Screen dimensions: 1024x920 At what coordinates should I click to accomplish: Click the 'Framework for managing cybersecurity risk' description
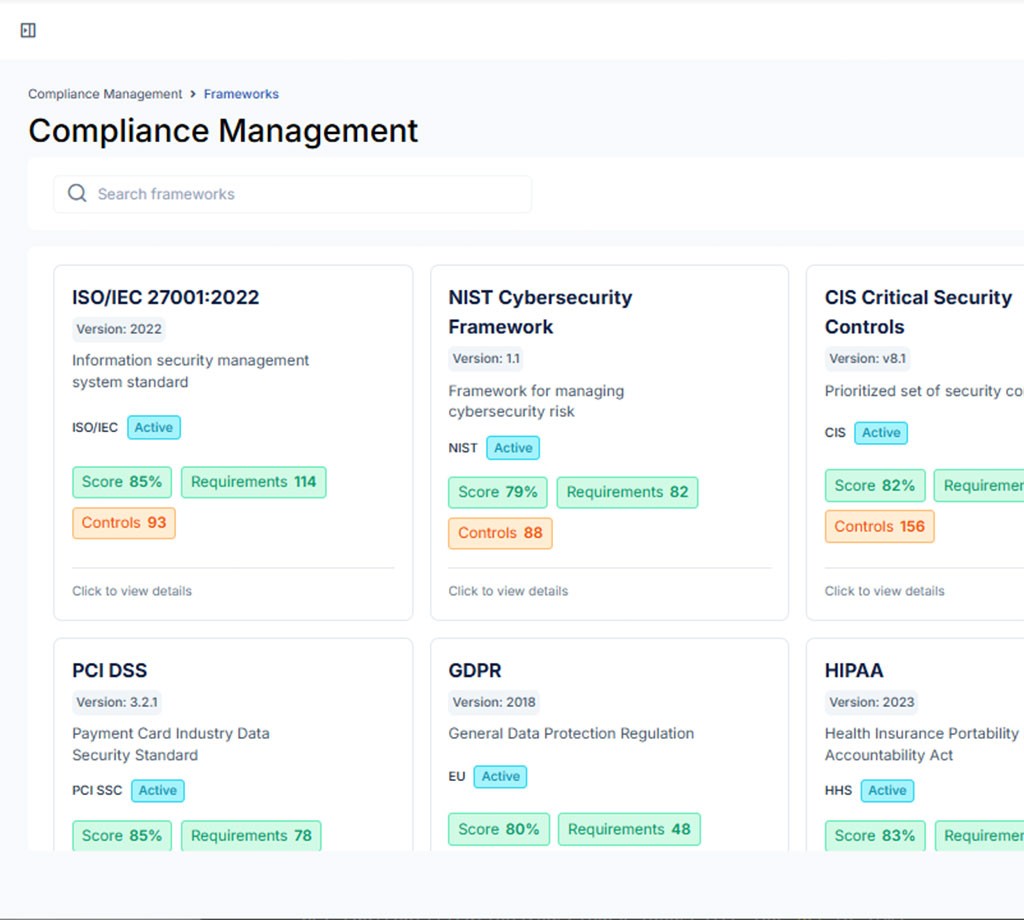[536, 401]
